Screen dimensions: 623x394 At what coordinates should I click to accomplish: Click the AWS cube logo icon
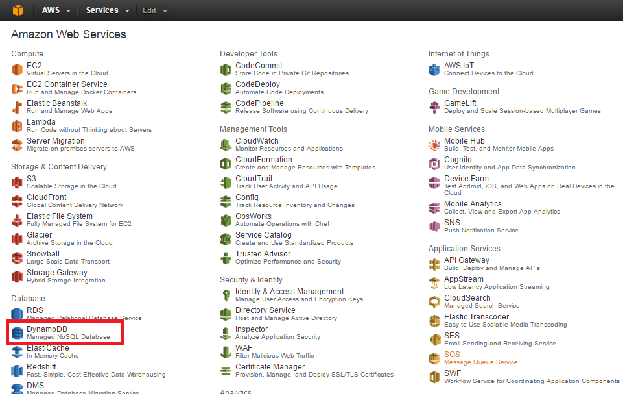tap(18, 10)
